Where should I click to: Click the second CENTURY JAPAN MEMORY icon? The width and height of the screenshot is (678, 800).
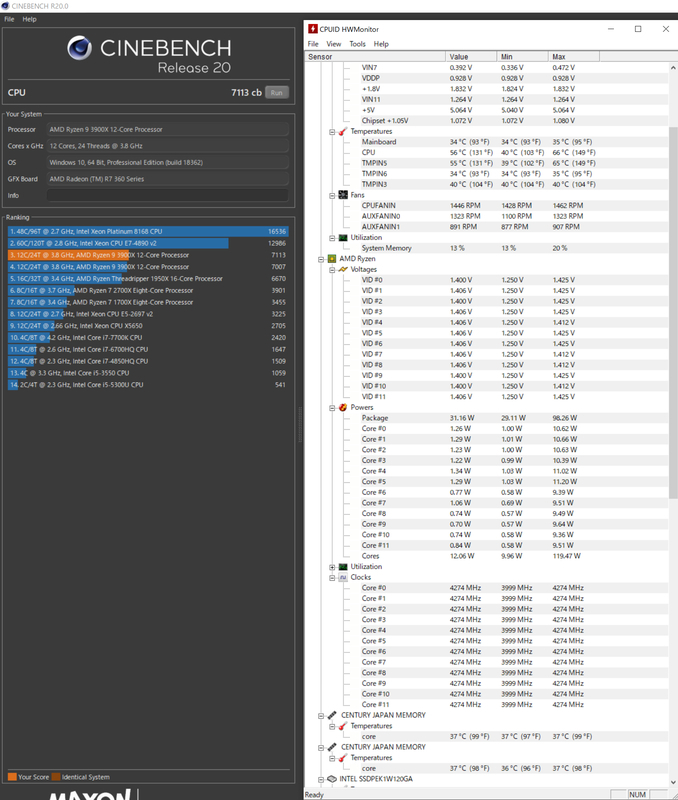point(332,747)
